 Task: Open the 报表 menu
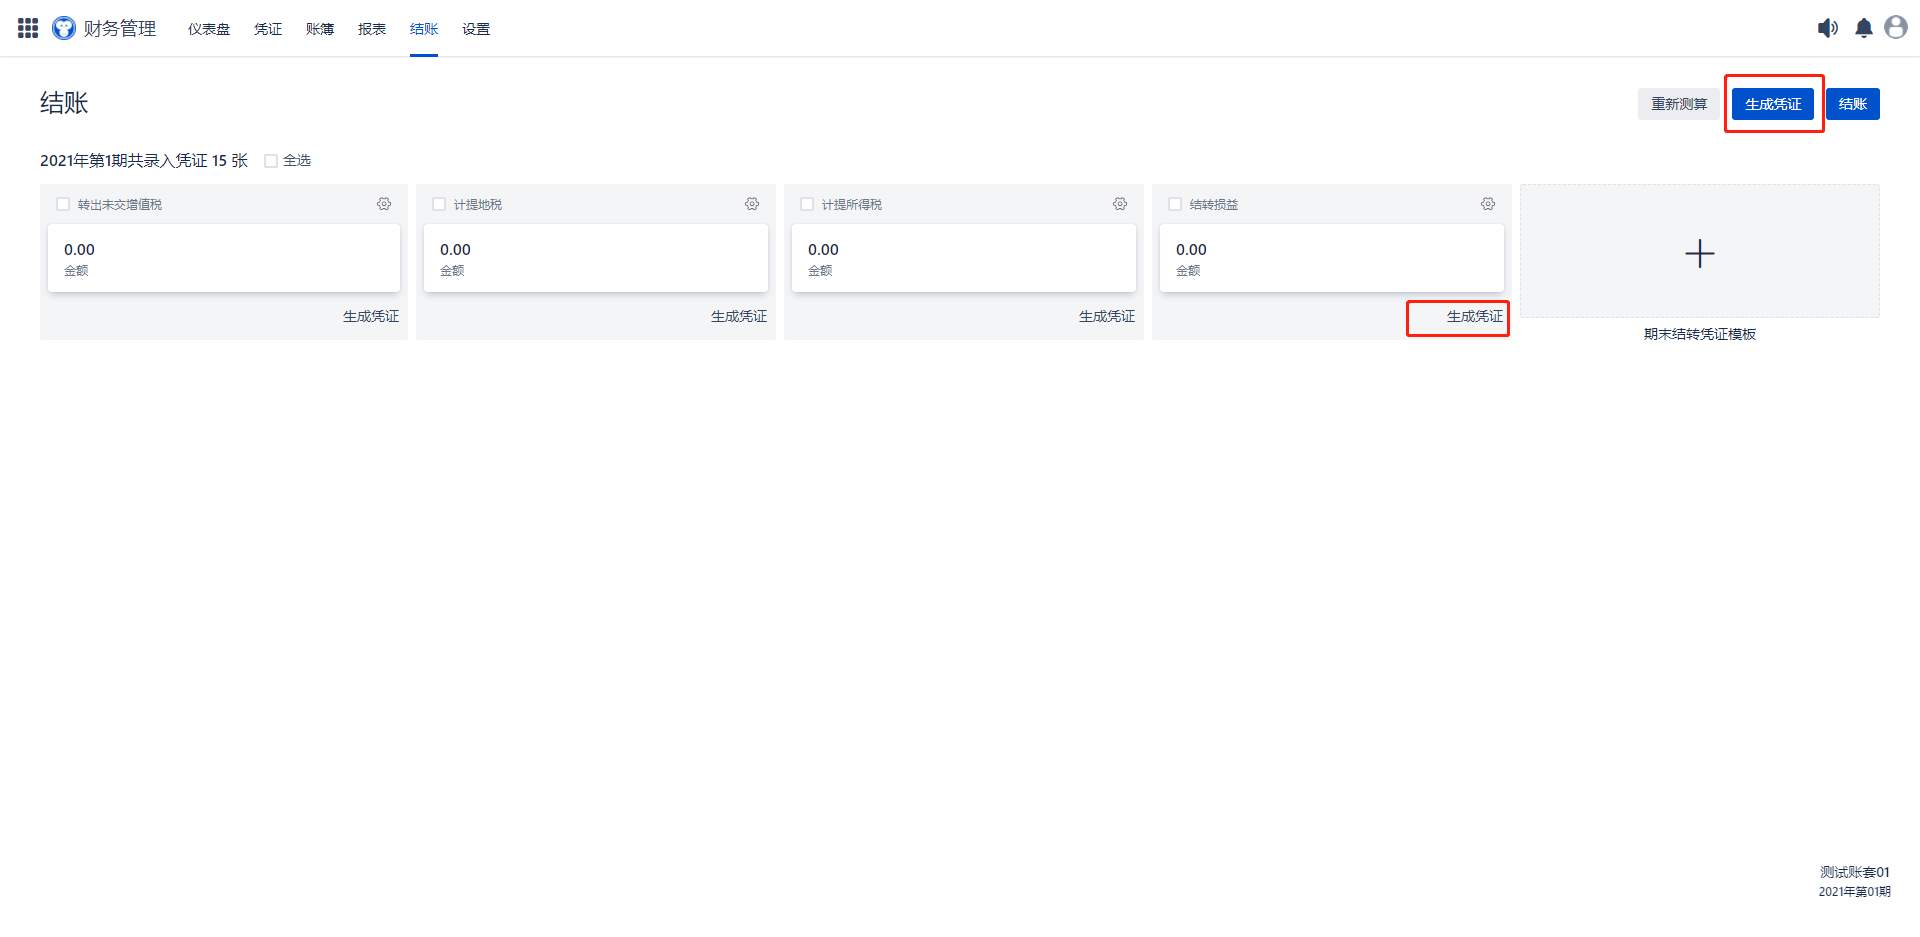click(372, 29)
